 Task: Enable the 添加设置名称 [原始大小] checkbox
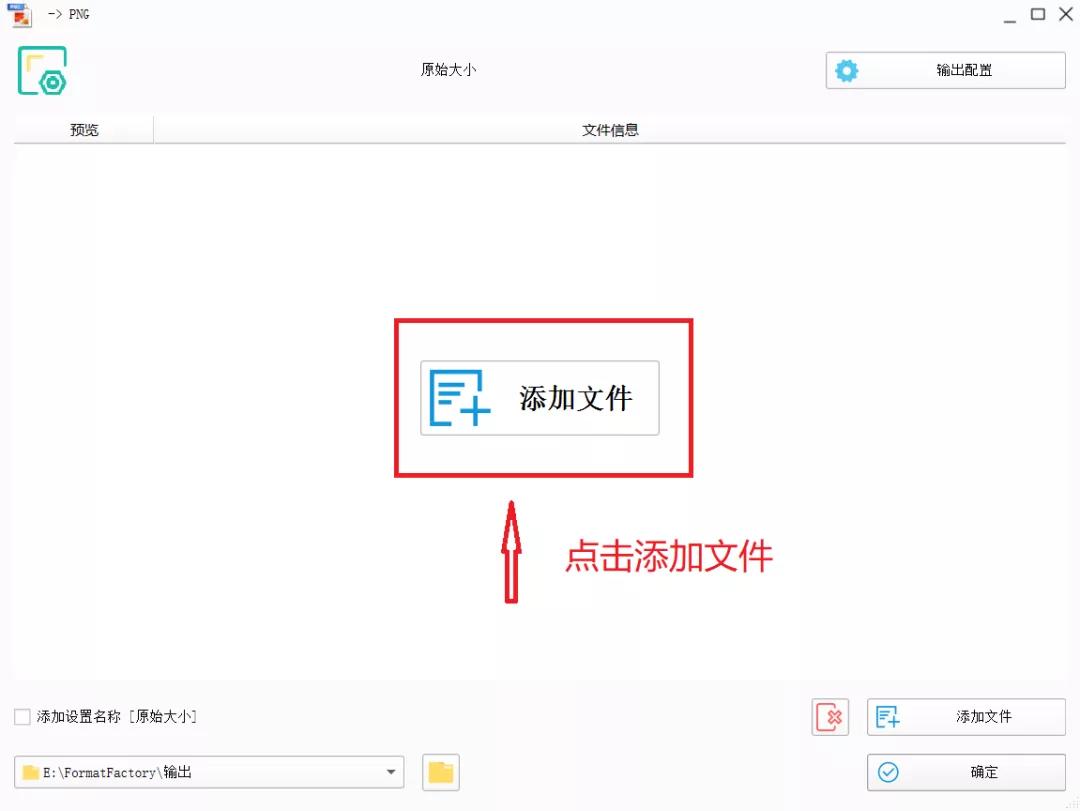[x=22, y=717]
